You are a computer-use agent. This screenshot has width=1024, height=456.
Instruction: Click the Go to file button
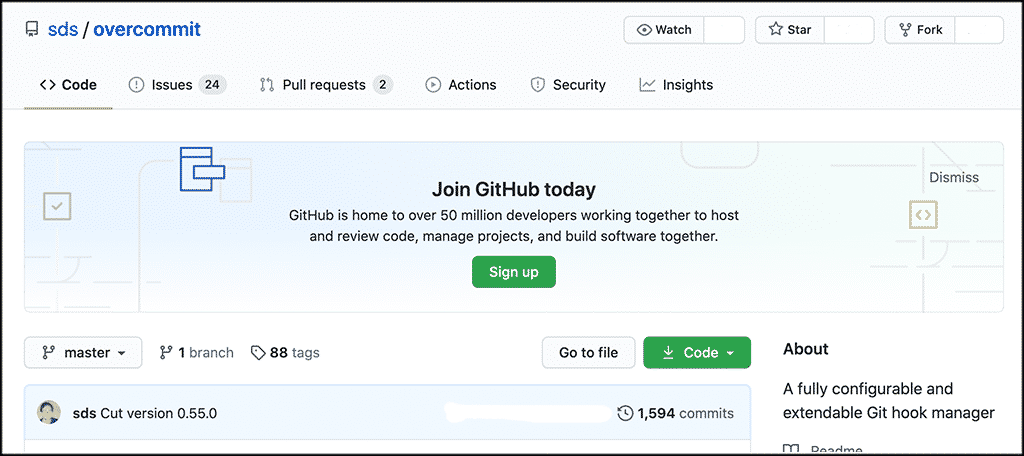tap(588, 353)
